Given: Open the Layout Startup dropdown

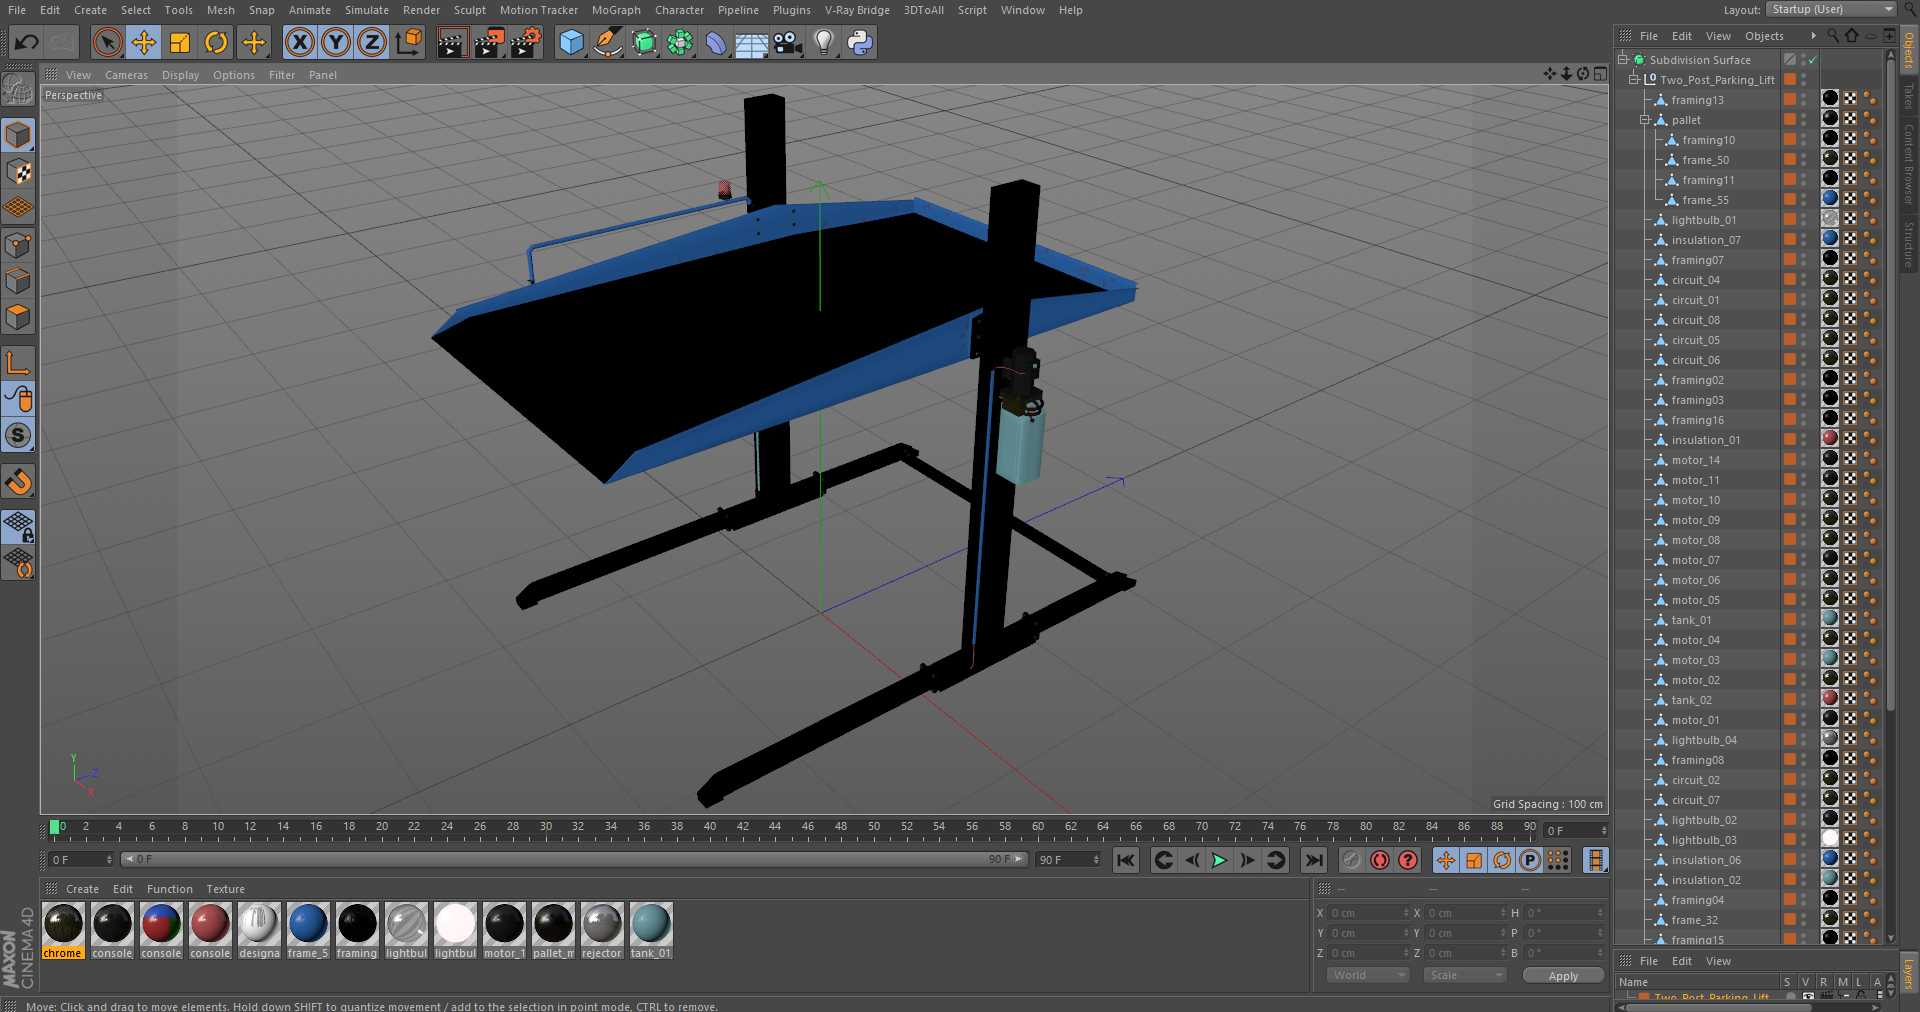Looking at the screenshot, I should [x=1831, y=9].
